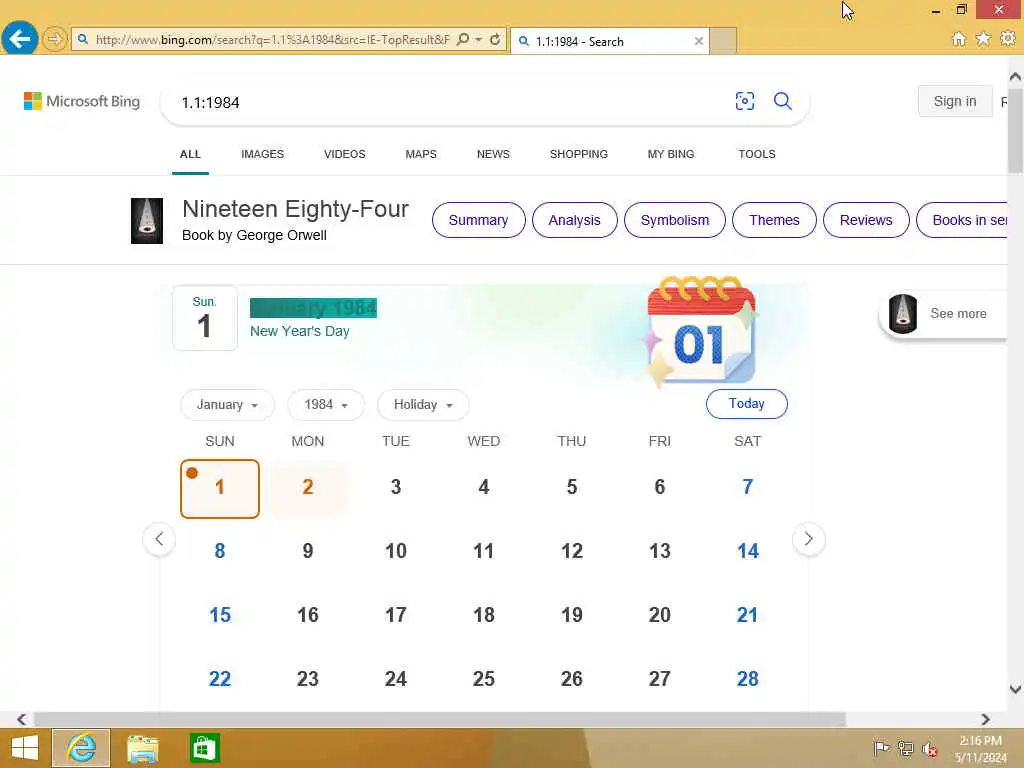Click the address bar search magnifier icon
This screenshot has height=768, width=1024.
(462, 40)
